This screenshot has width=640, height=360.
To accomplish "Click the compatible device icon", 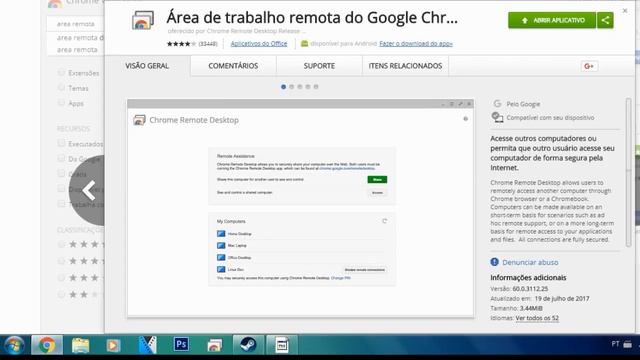I will coord(497,118).
